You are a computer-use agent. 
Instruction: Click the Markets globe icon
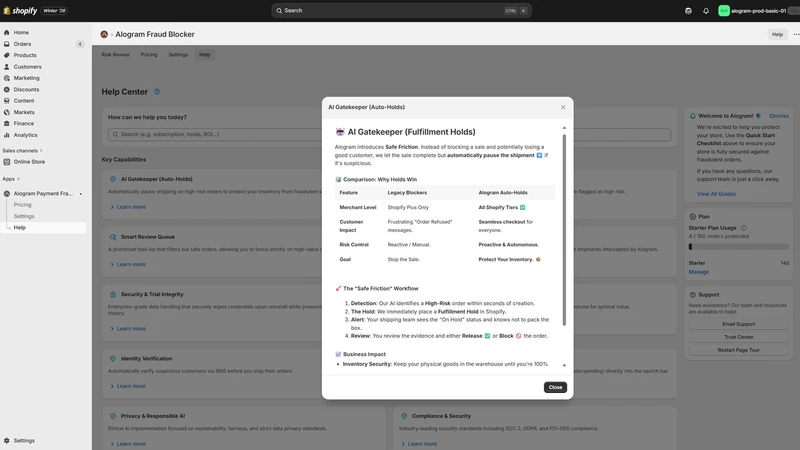click(7, 112)
